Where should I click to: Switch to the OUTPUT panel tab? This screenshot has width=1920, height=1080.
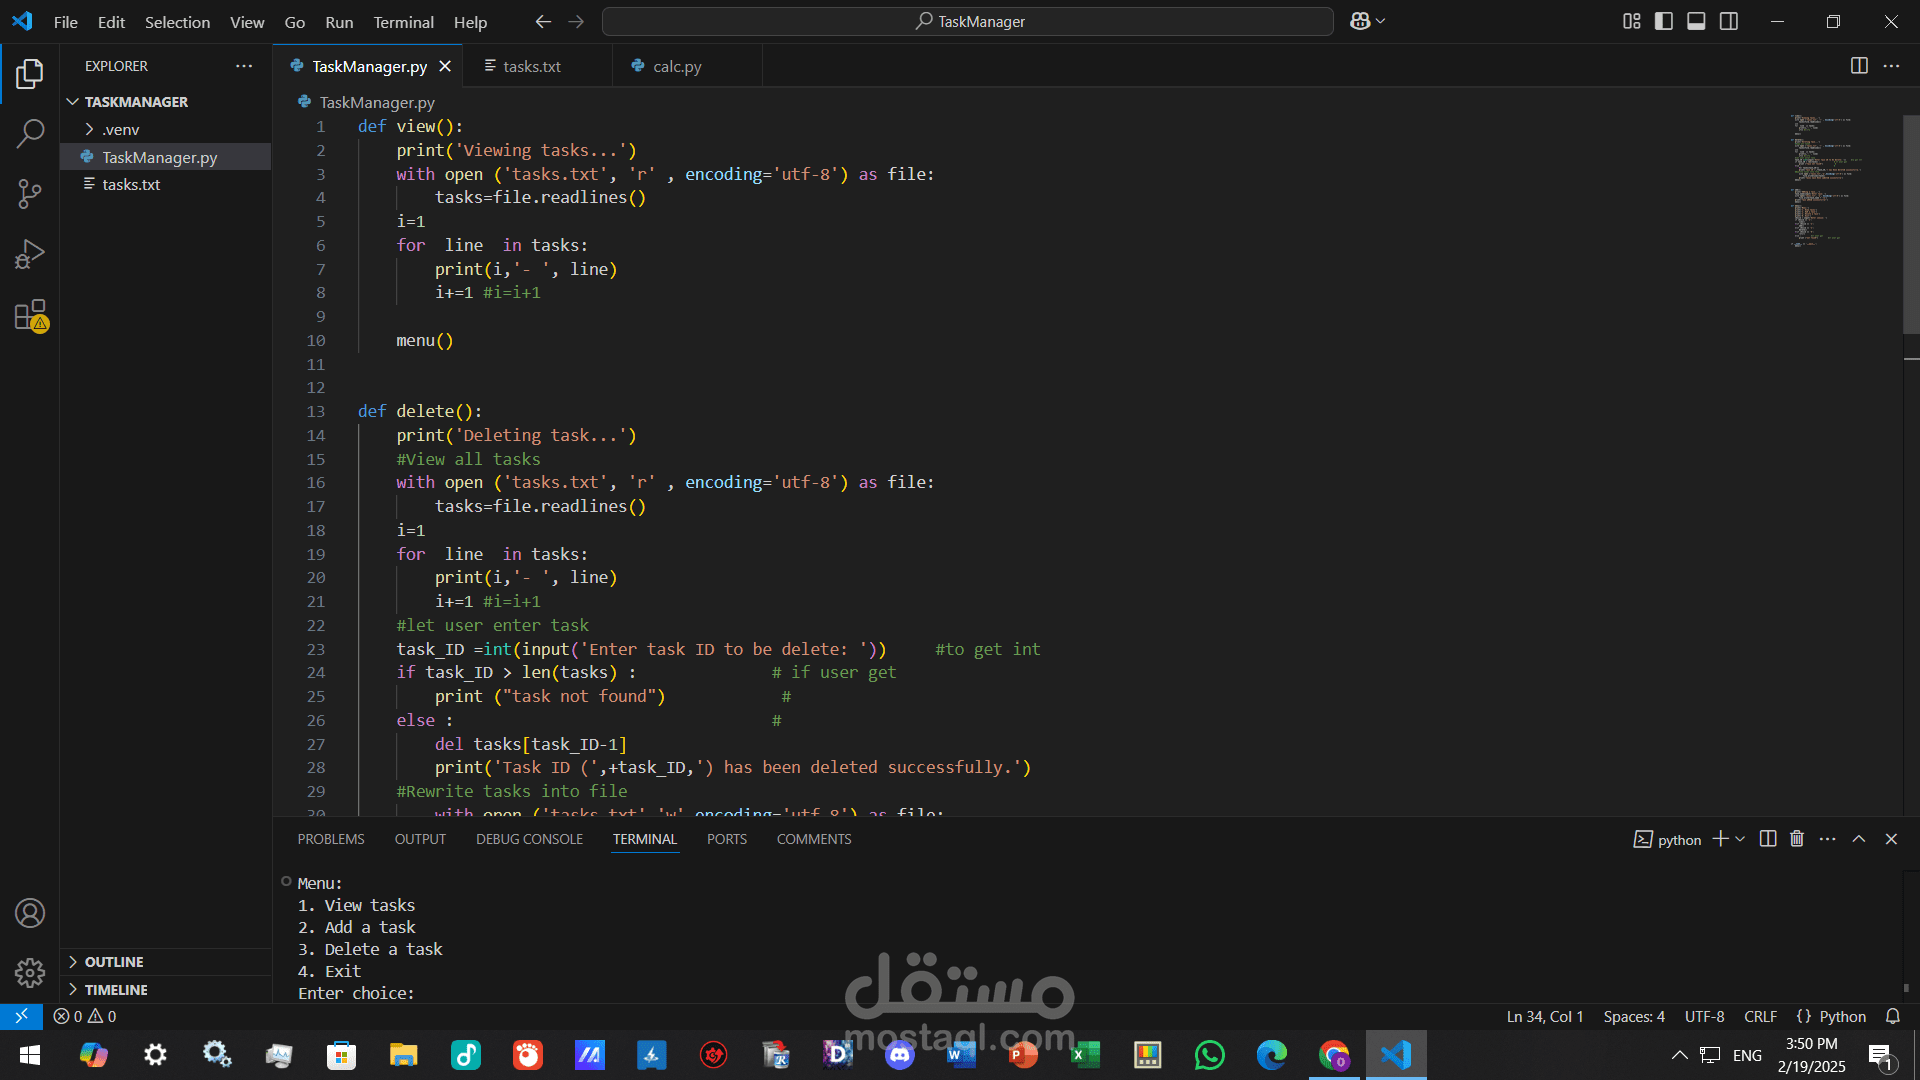click(x=420, y=839)
